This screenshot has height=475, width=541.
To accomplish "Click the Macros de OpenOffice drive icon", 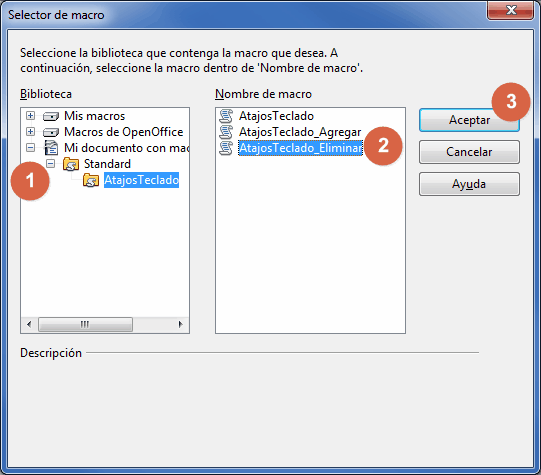I will 51,132.
